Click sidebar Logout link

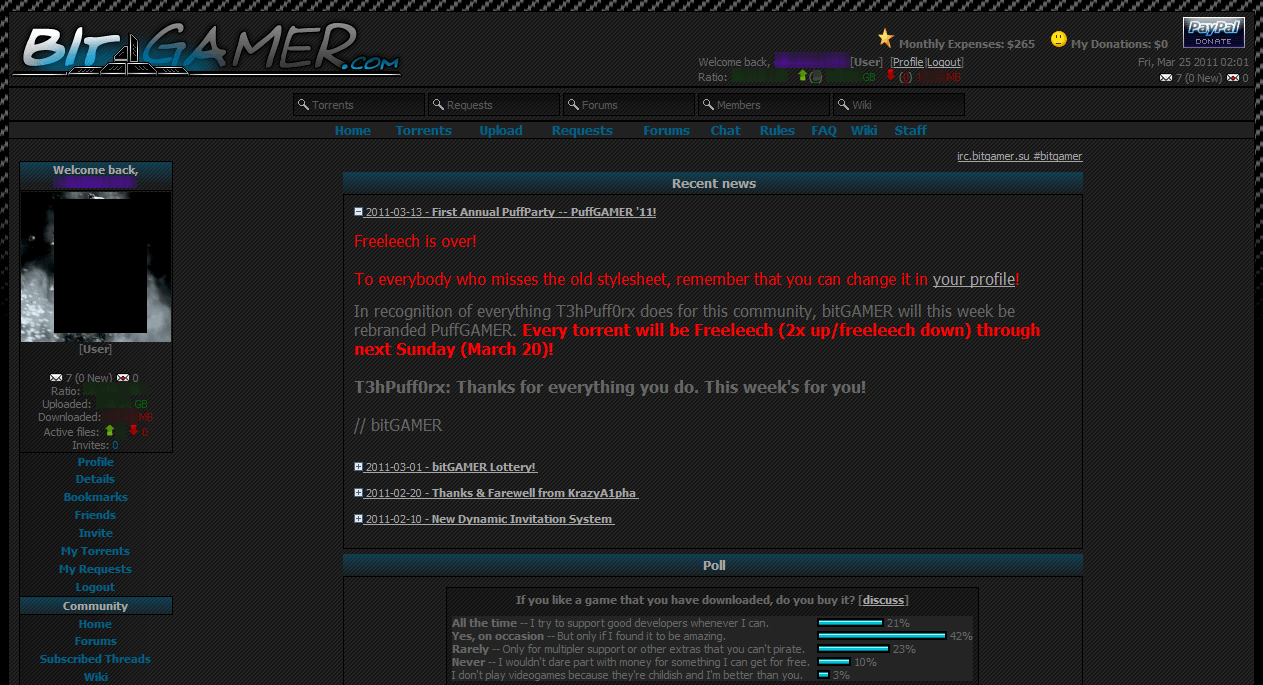(x=96, y=588)
